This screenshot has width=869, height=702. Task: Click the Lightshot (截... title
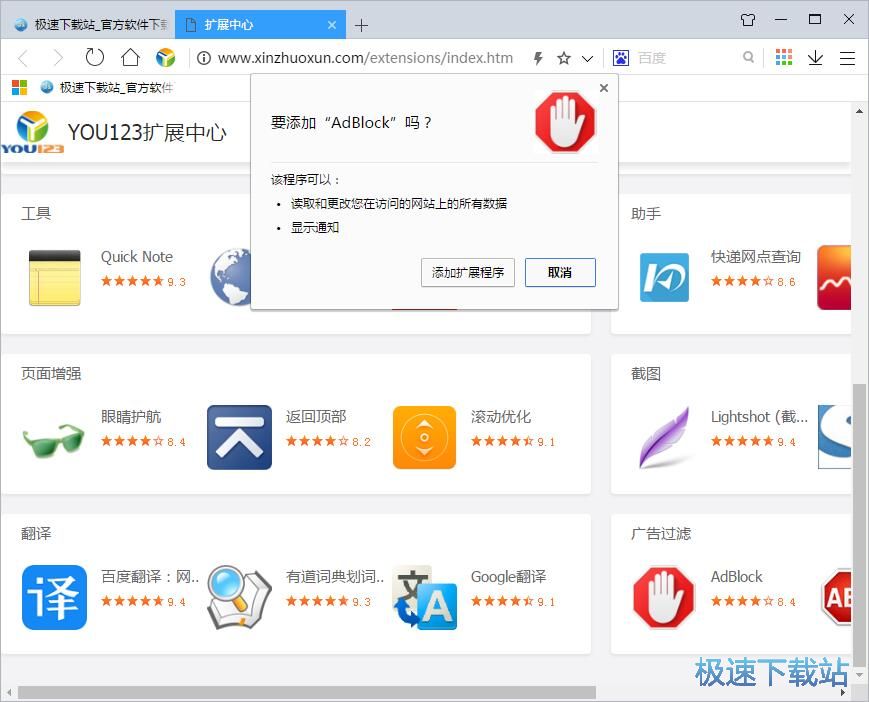point(759,417)
